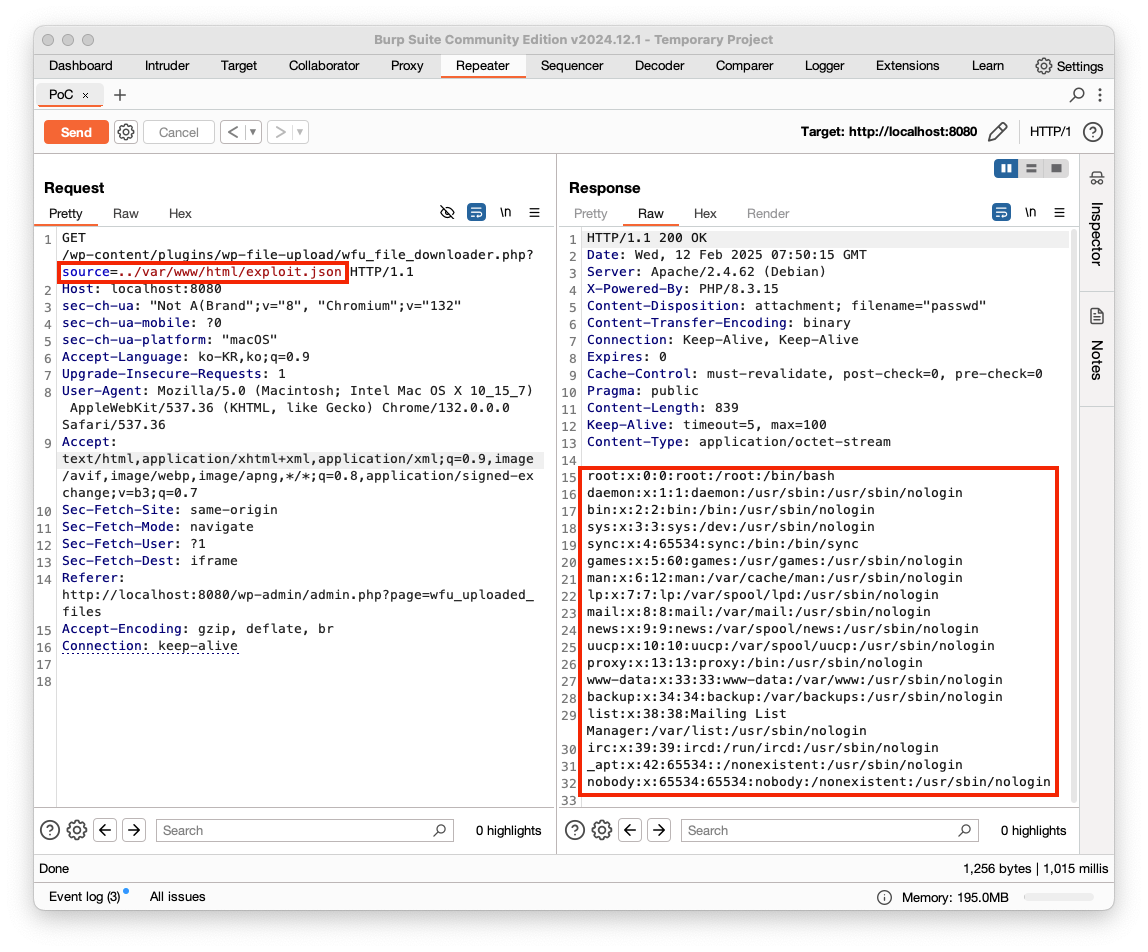
Task: Select side-by-side layout view
Action: pos(1007,168)
